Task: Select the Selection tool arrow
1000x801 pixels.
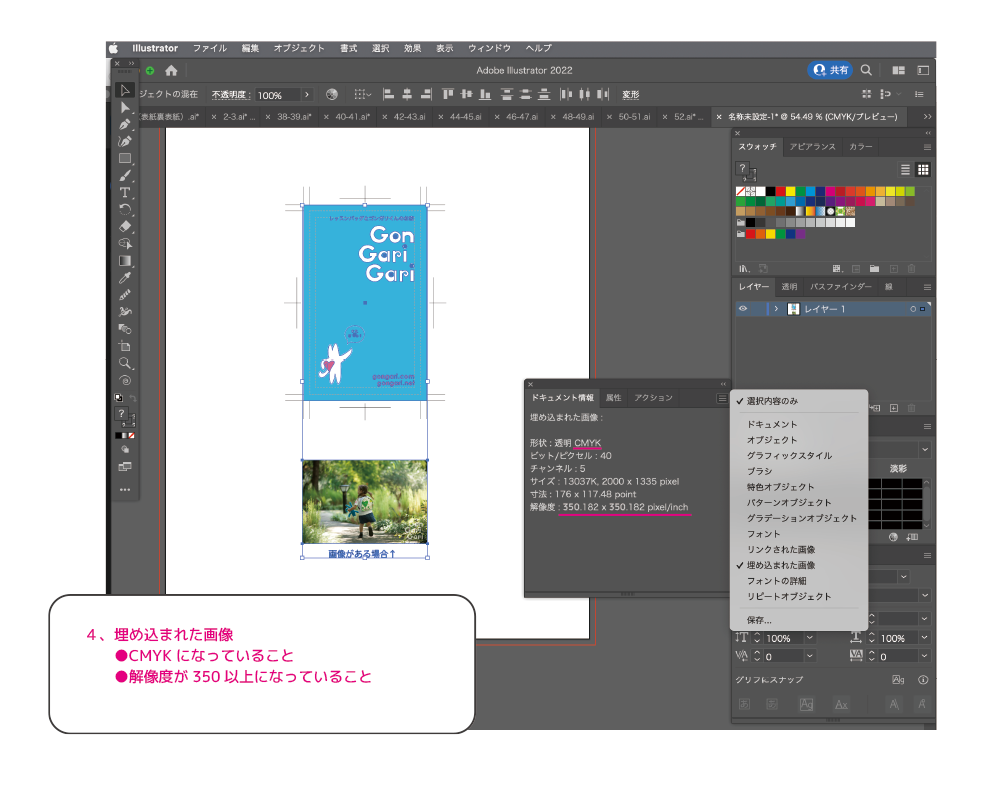Action: point(125,91)
